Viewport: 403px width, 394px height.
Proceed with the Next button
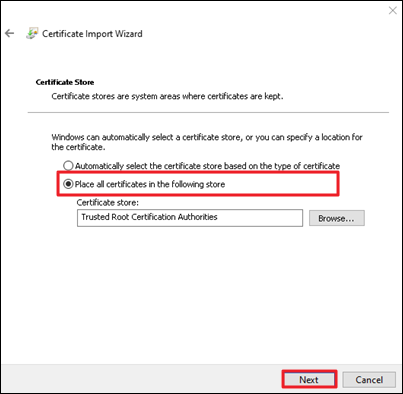pos(309,379)
